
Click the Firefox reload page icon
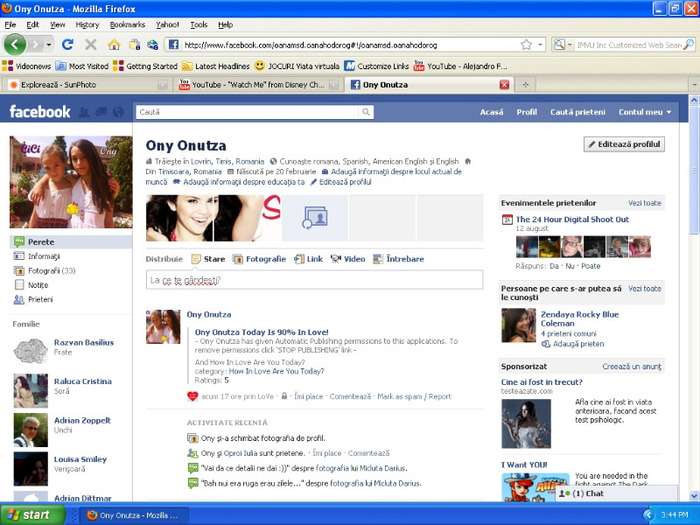click(68, 45)
